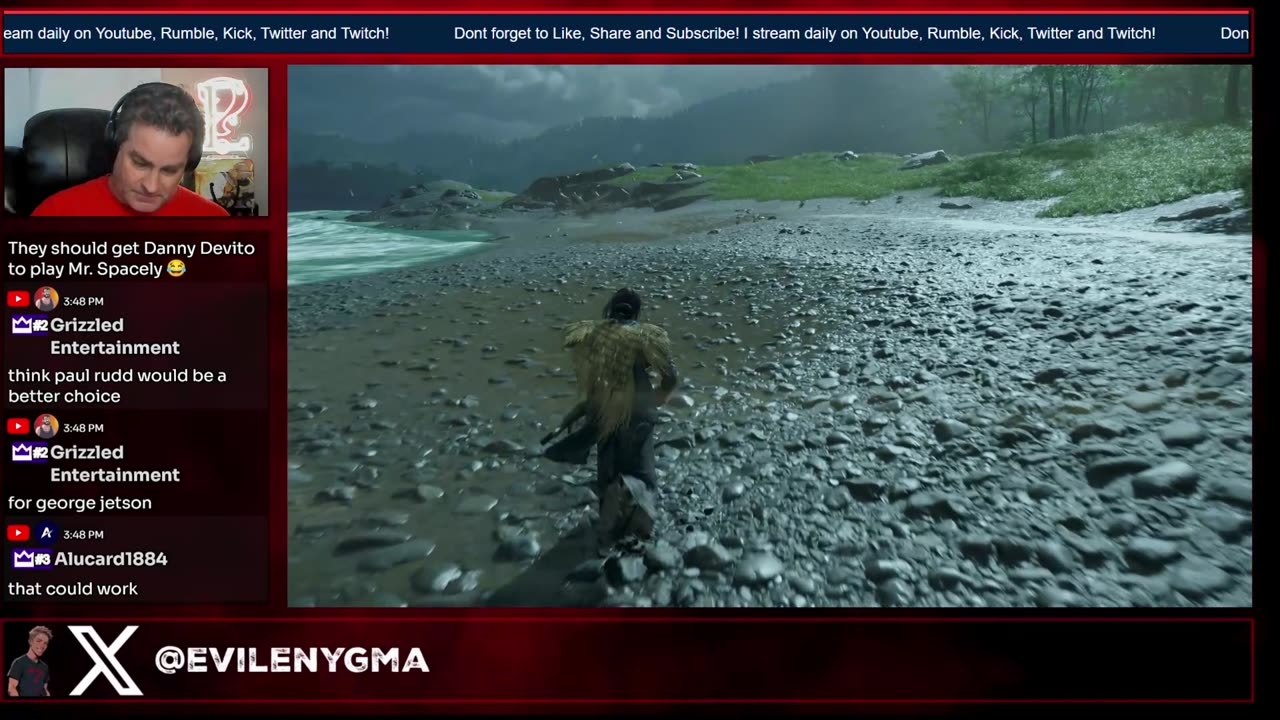The width and height of the screenshot is (1280, 720).
Task: Click crown #2 badge above 'for george jetson'
Action: tap(30, 452)
